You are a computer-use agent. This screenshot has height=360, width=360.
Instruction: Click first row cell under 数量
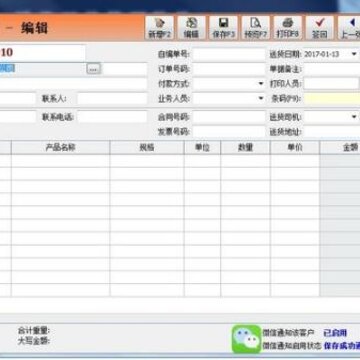click(x=245, y=161)
